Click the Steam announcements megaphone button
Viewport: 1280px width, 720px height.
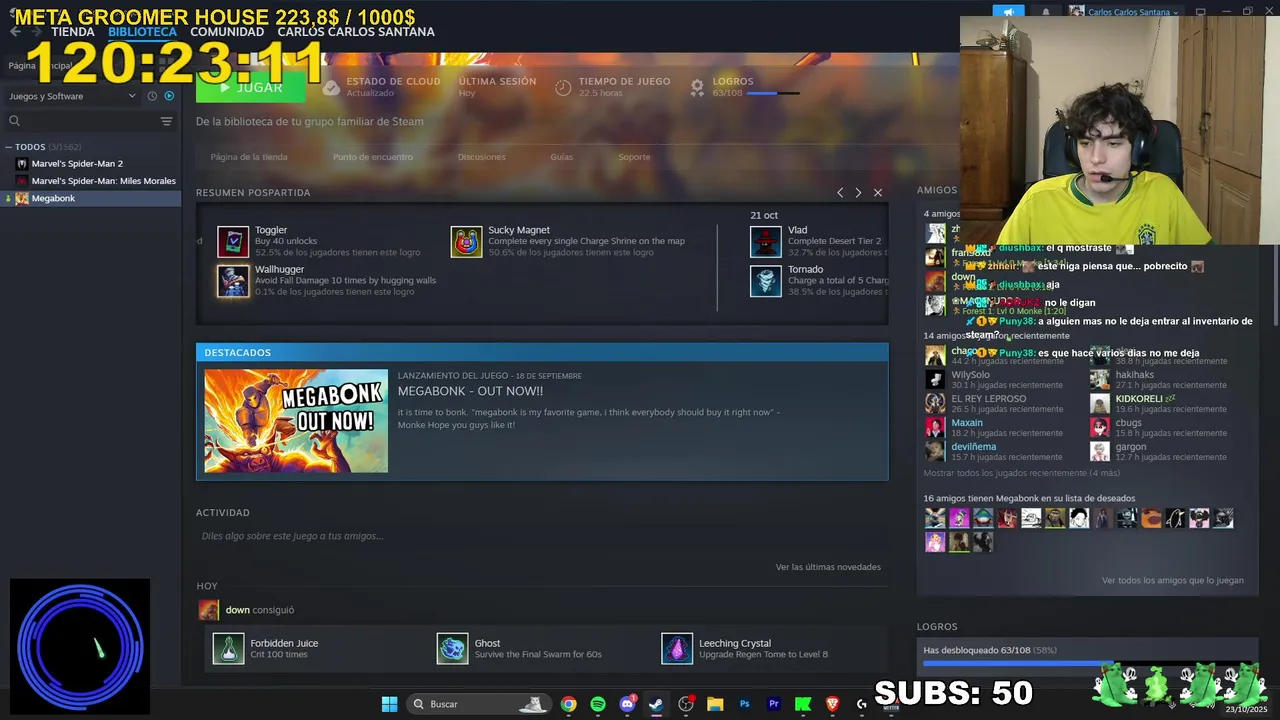click(1008, 12)
